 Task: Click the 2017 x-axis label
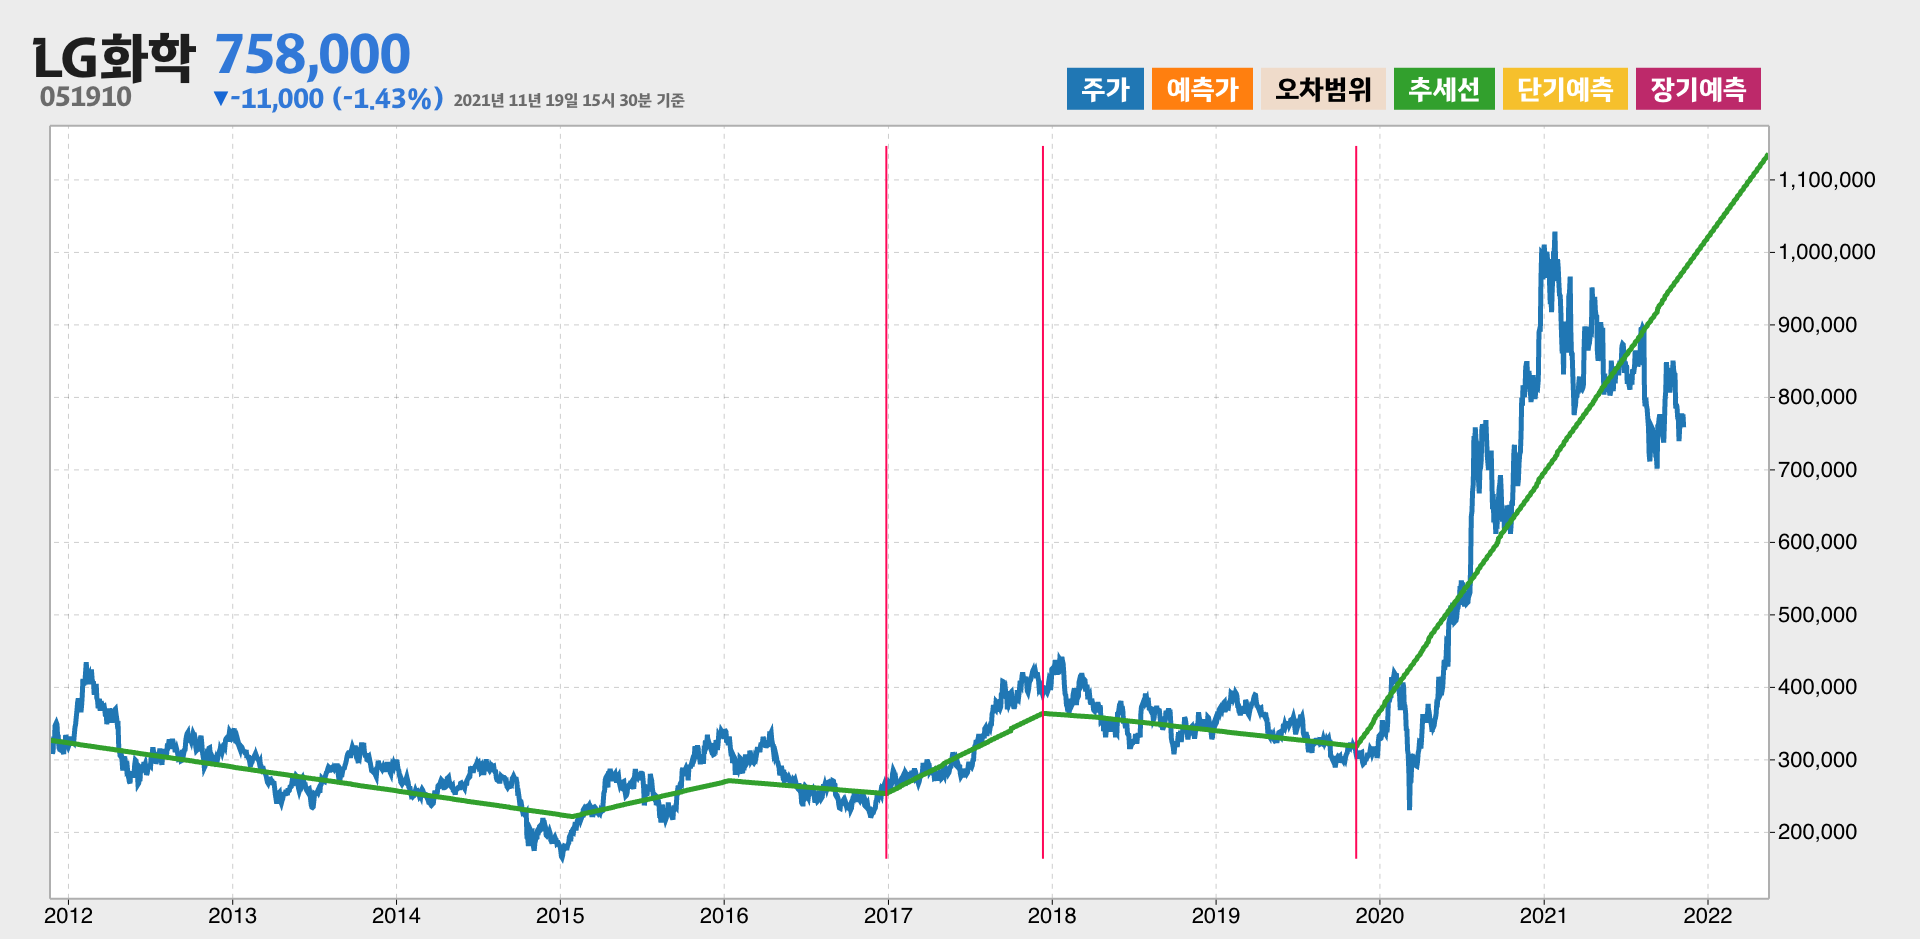coord(888,915)
